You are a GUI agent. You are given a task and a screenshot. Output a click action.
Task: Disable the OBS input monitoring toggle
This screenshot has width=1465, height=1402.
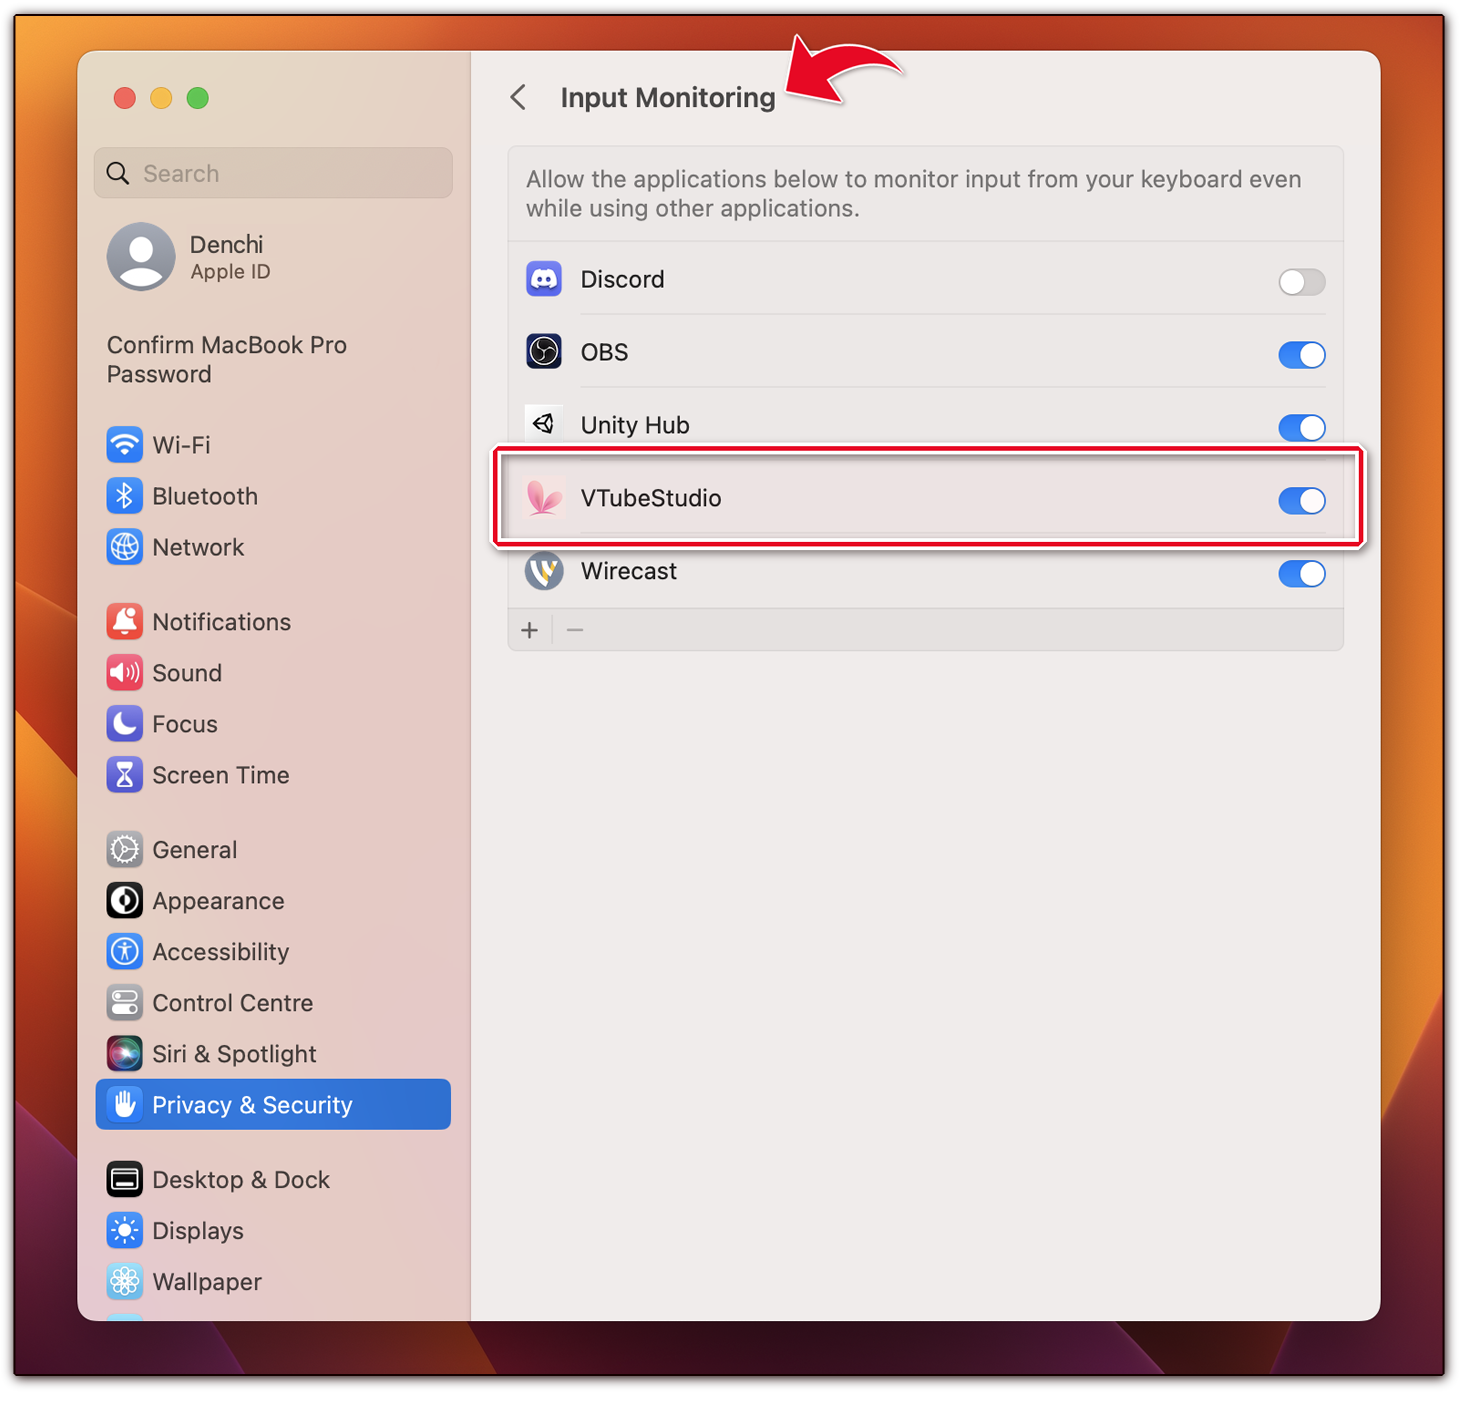[1301, 355]
